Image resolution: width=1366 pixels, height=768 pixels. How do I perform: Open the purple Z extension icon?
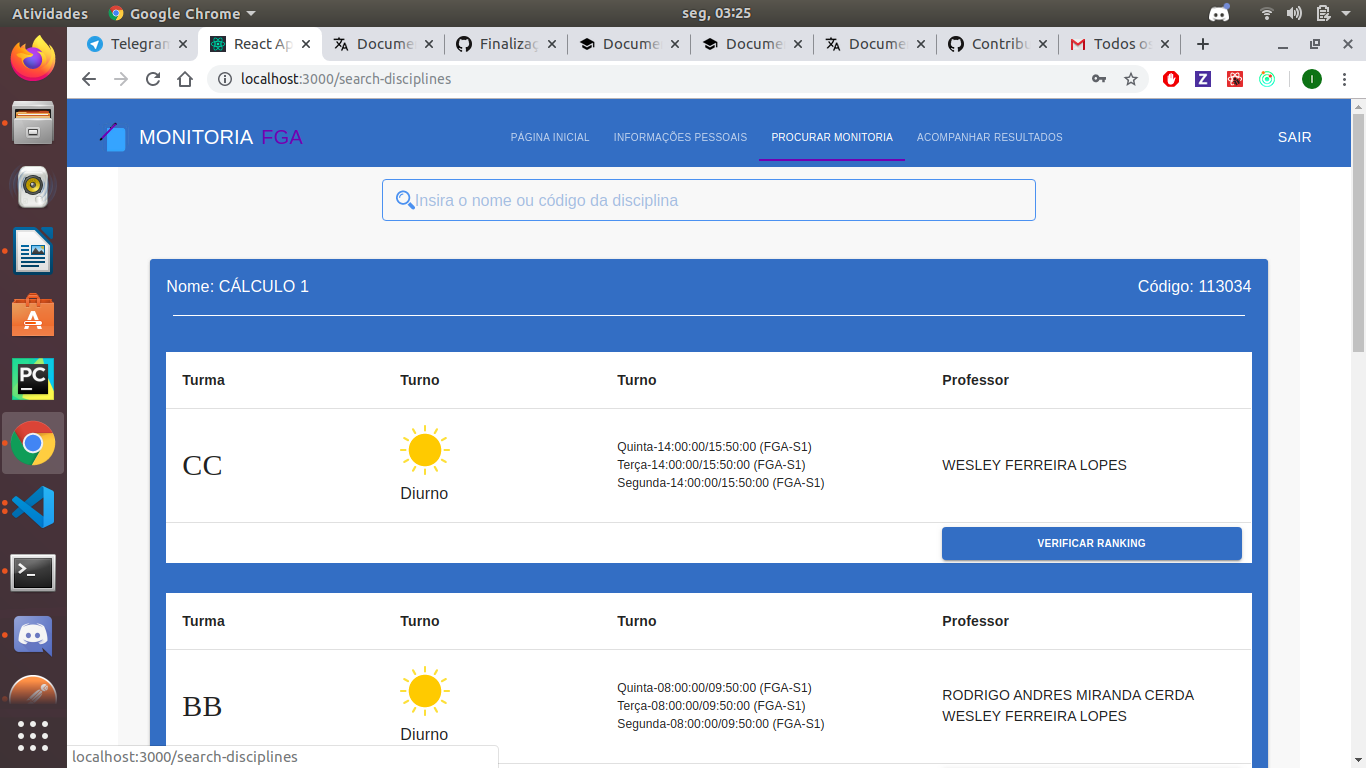coord(1203,79)
